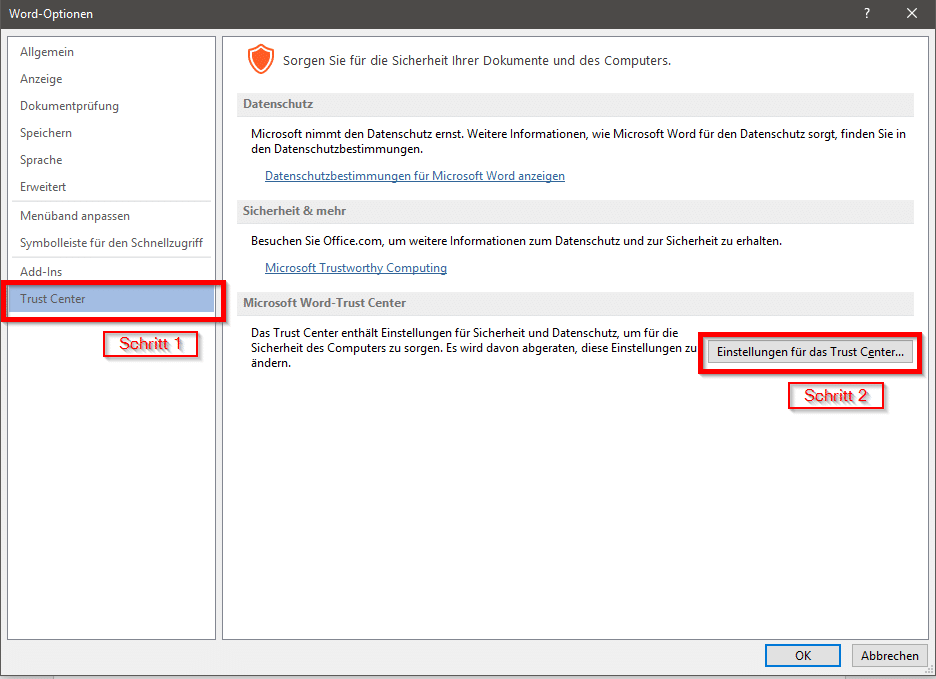936x679 pixels.
Task: Select the Allgemein category
Action: [x=47, y=52]
